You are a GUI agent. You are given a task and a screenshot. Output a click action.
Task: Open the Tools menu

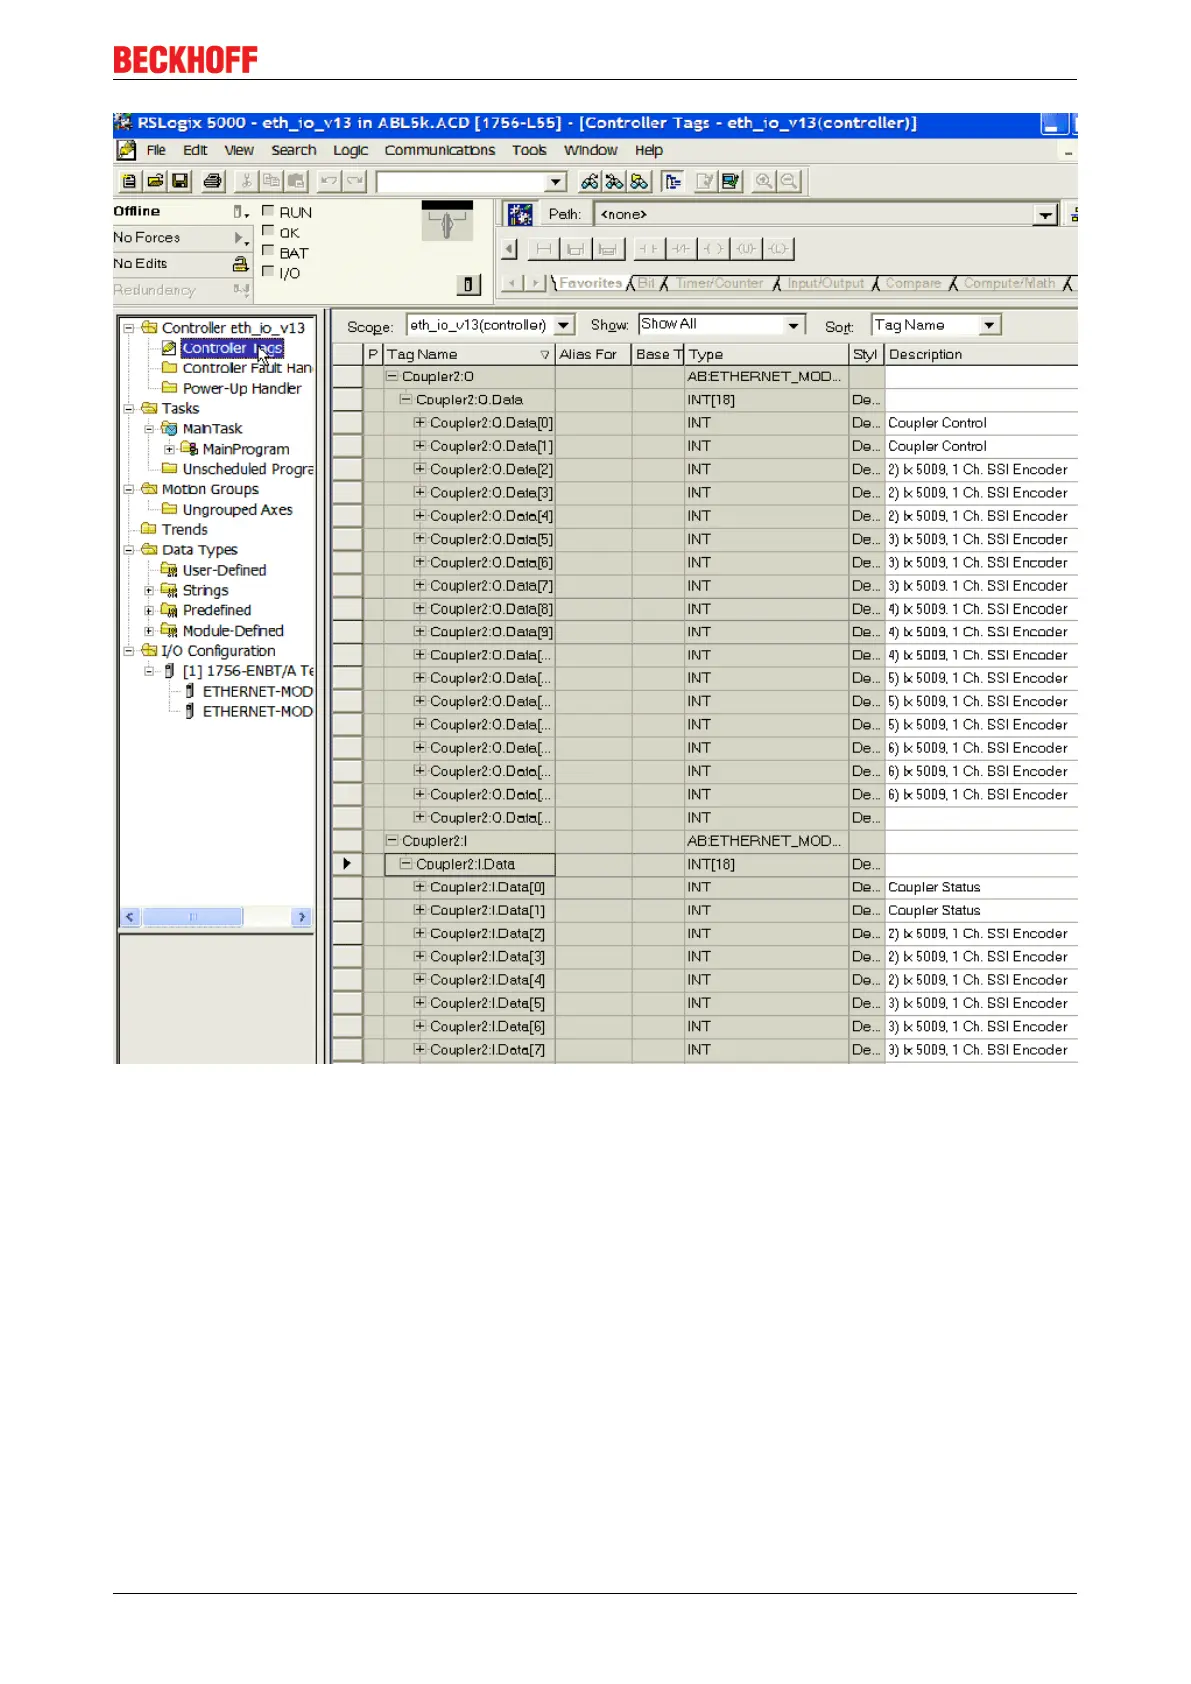tap(529, 150)
